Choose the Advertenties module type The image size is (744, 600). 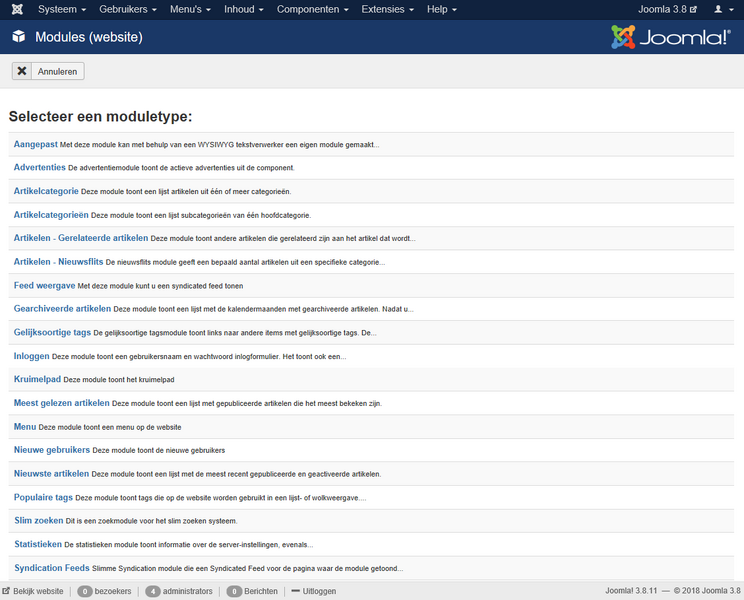pyautogui.click(x=39, y=167)
